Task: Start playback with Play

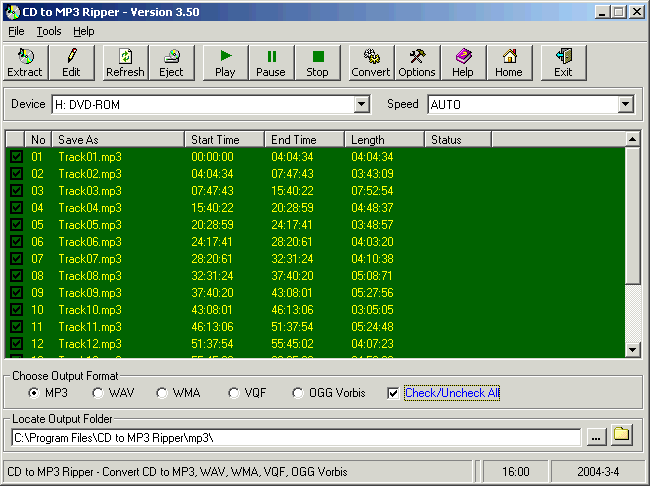Action: [226, 63]
